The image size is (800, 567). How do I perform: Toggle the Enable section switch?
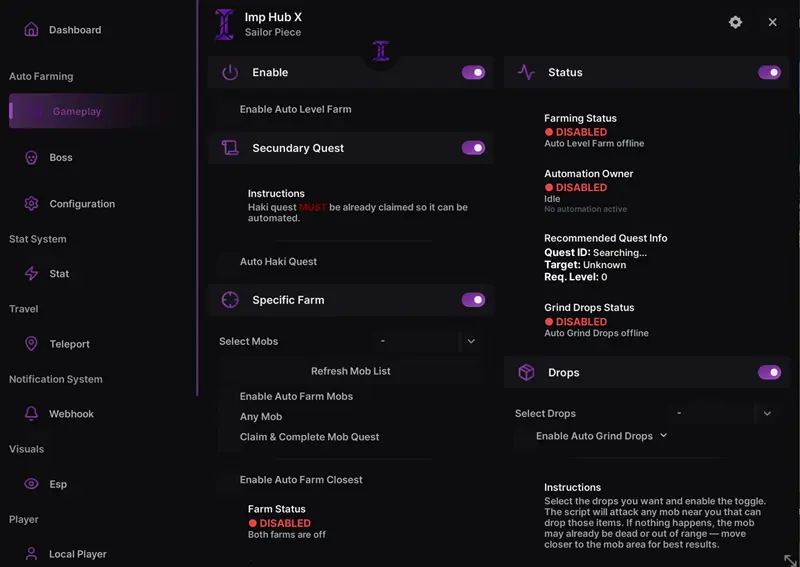click(x=473, y=73)
